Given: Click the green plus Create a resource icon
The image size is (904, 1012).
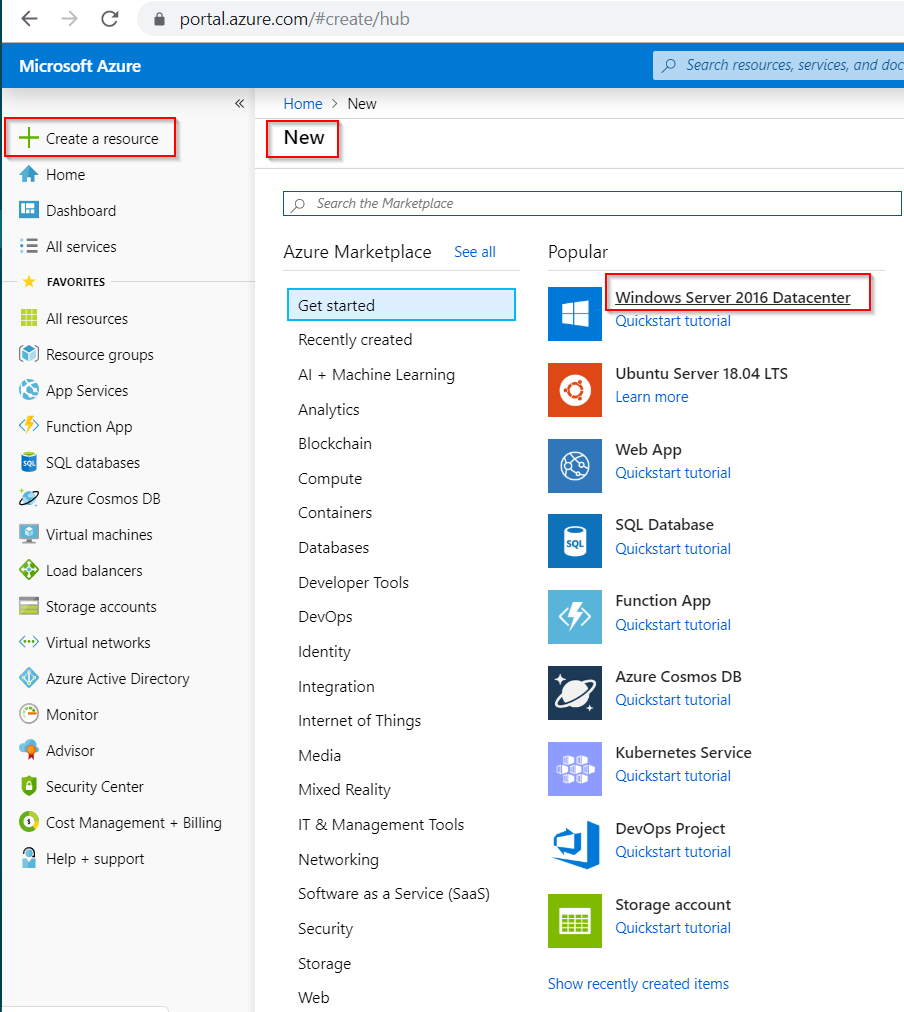Looking at the screenshot, I should (28, 137).
